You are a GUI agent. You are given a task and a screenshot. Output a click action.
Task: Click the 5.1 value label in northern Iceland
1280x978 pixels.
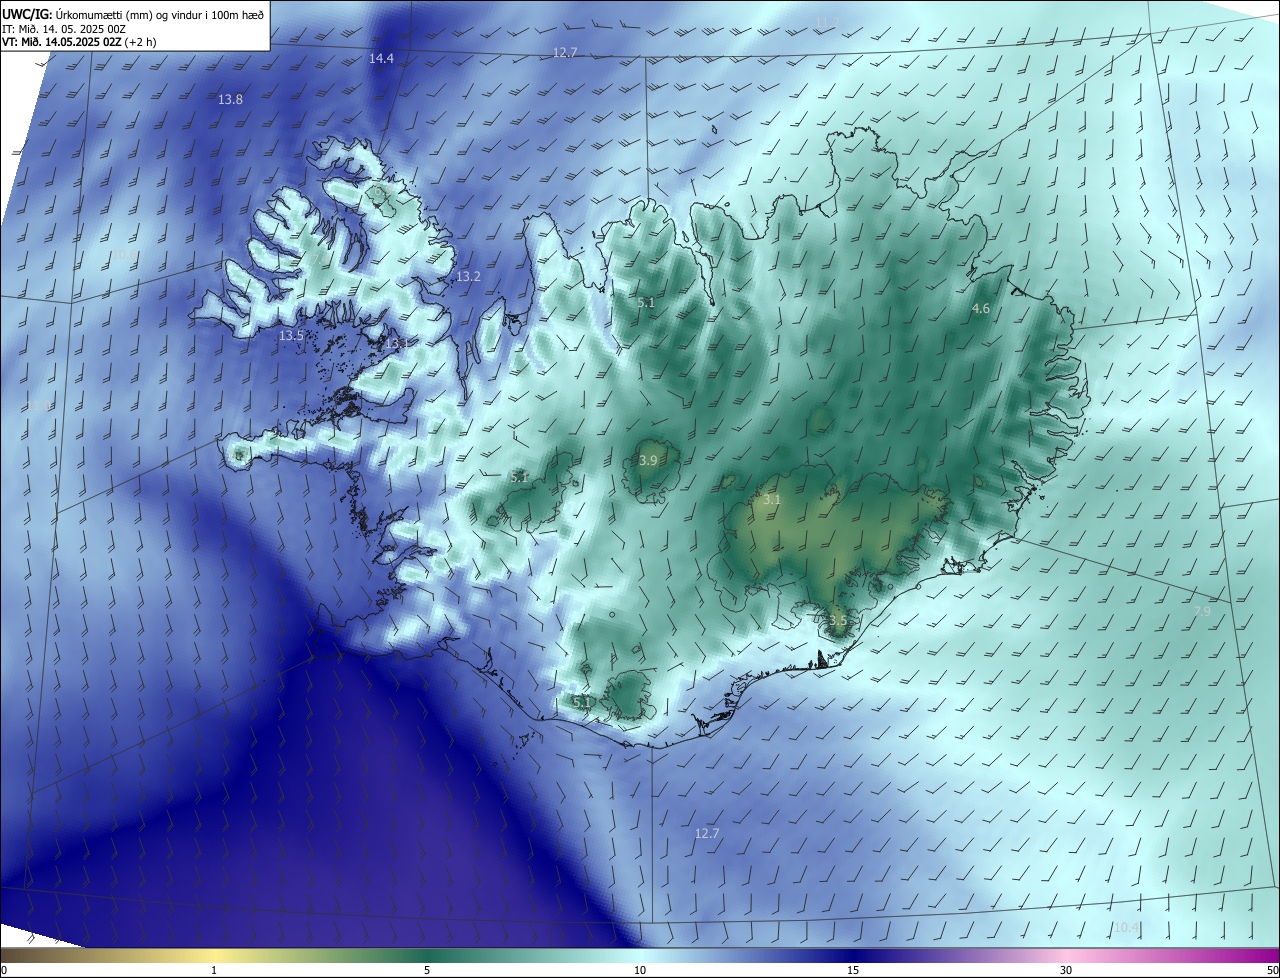(646, 302)
